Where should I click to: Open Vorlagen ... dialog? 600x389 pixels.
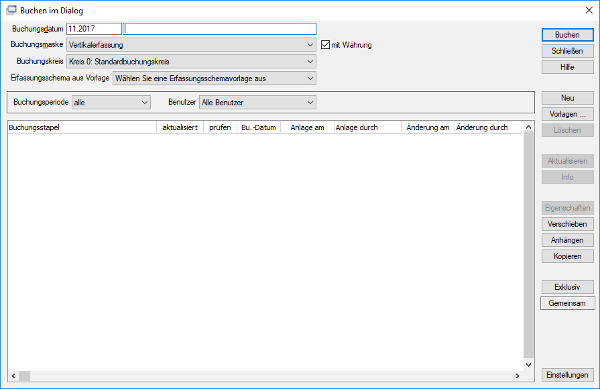click(x=567, y=114)
